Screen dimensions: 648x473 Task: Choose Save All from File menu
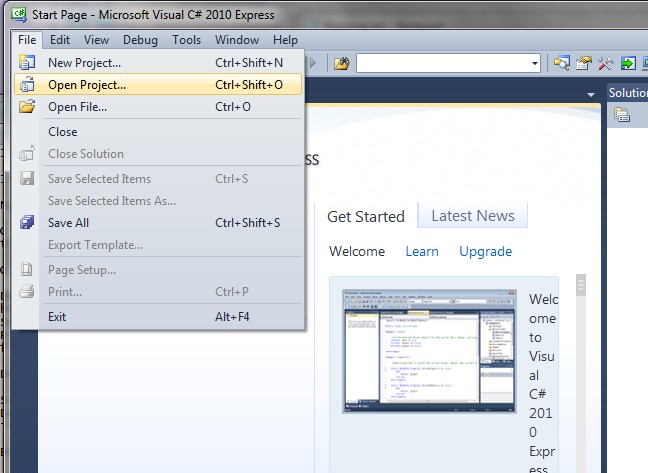point(158,223)
